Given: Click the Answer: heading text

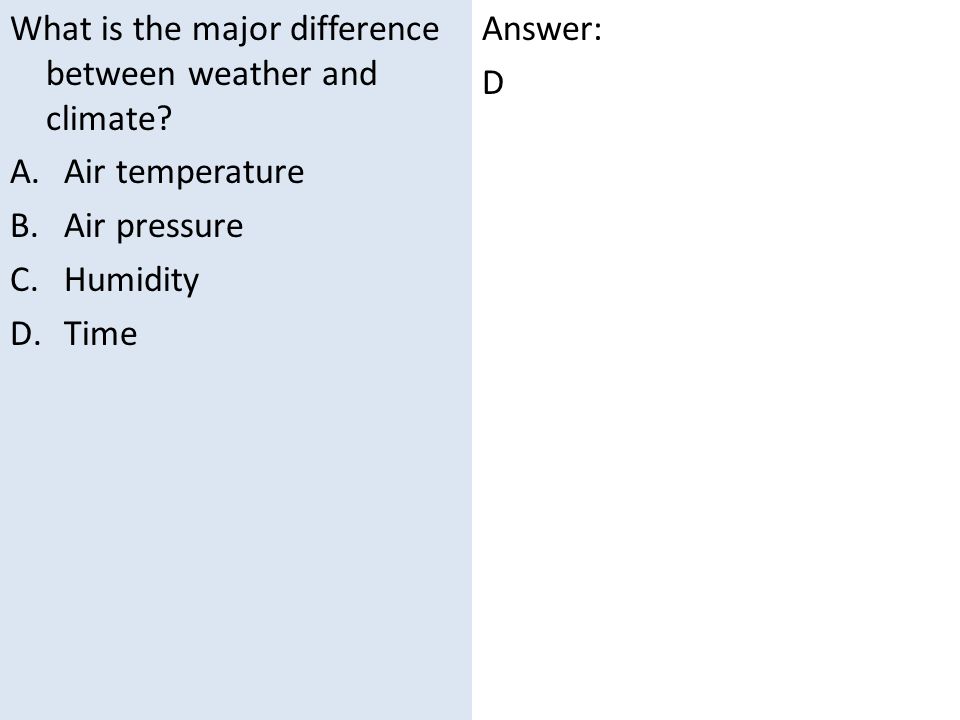Looking at the screenshot, I should click(x=542, y=29).
